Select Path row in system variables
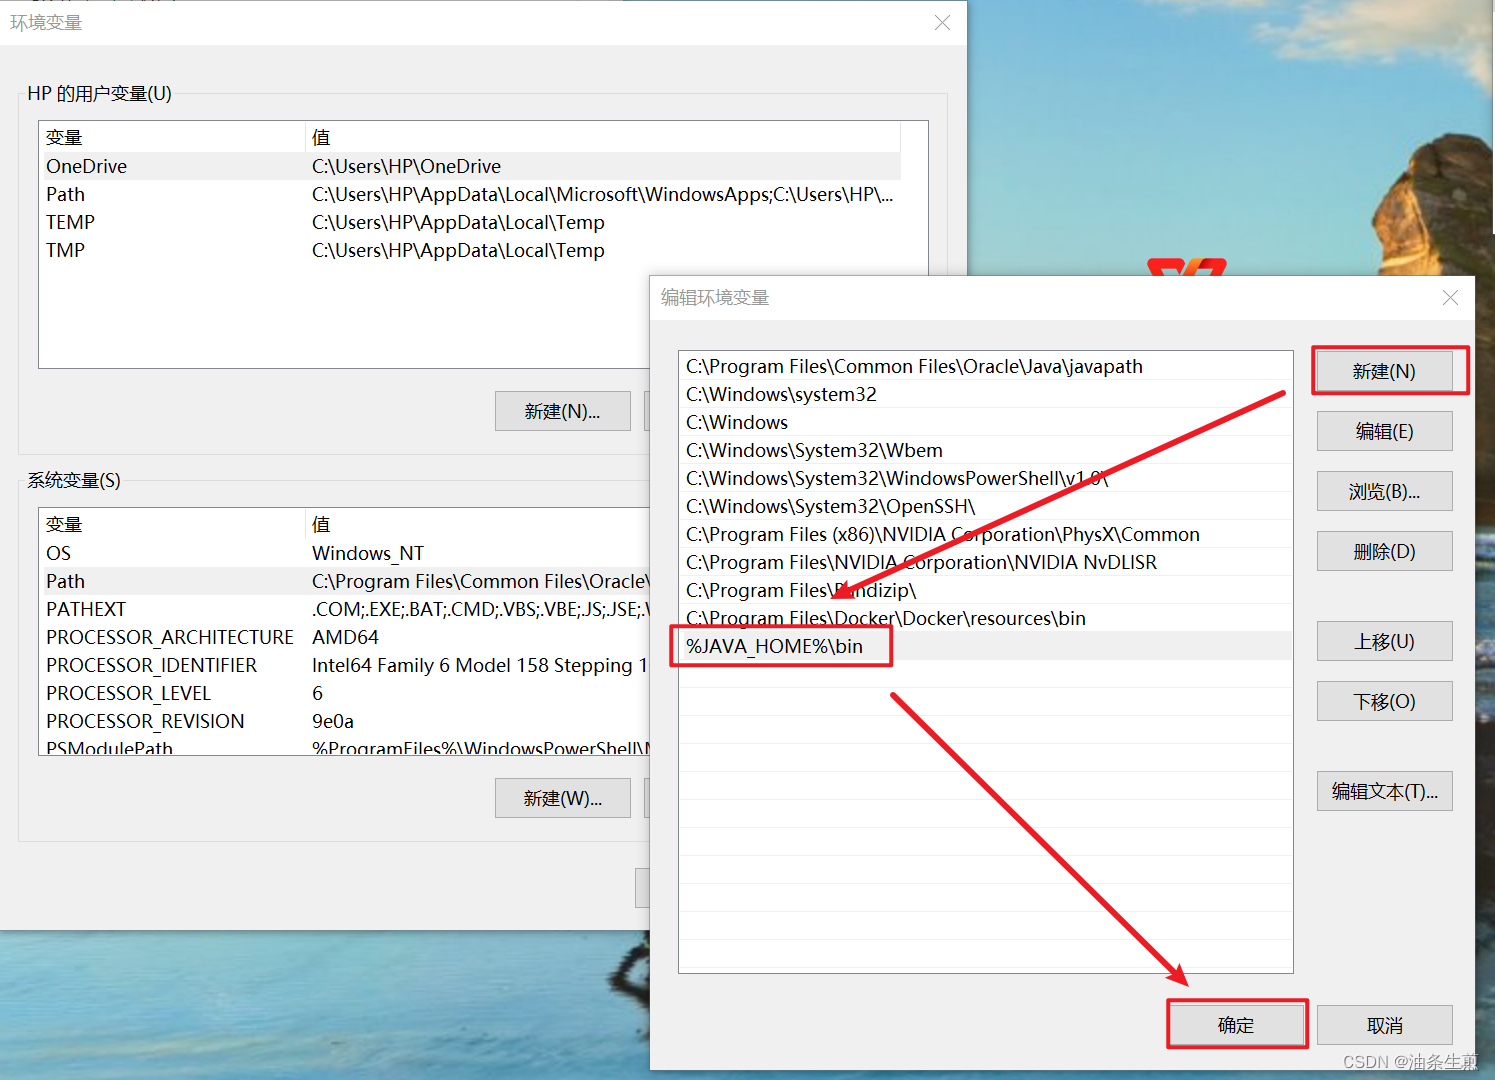This screenshot has width=1495, height=1080. tap(345, 581)
